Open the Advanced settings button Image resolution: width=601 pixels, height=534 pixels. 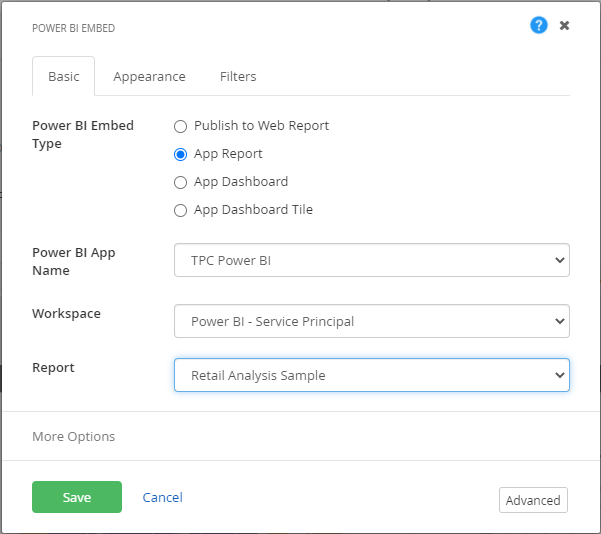[533, 500]
